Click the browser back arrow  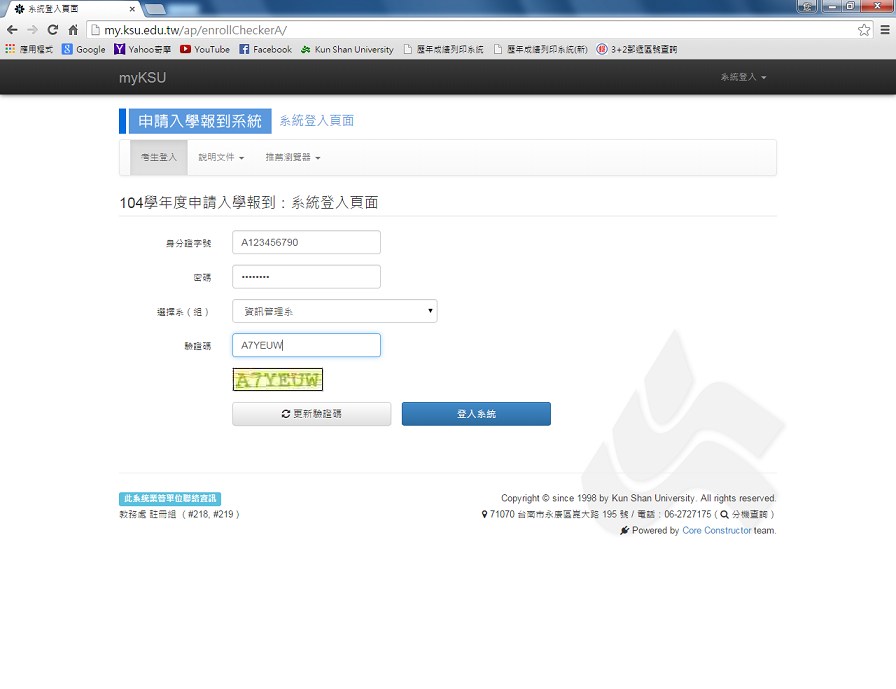(12, 30)
